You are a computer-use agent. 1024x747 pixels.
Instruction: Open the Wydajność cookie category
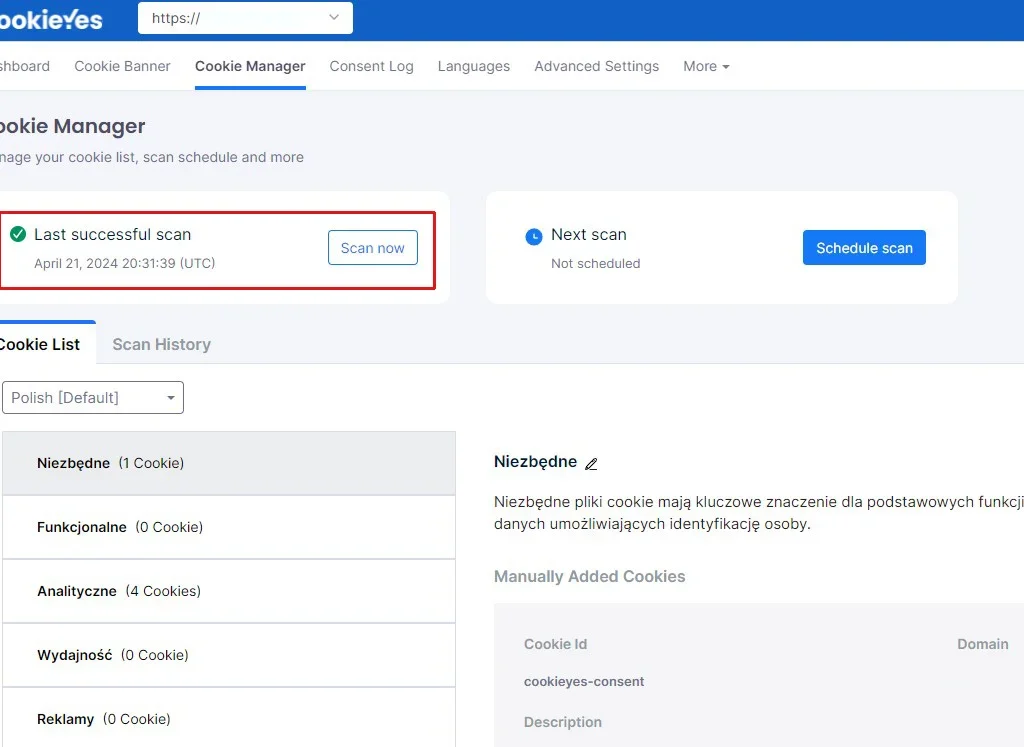228,655
